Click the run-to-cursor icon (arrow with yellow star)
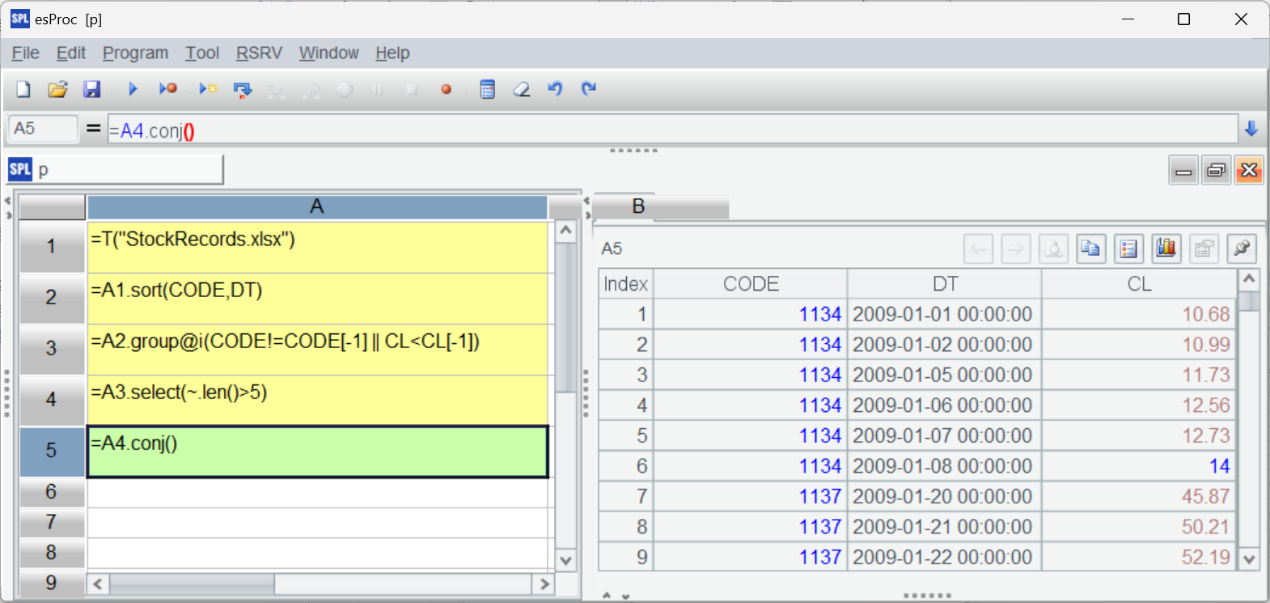This screenshot has width=1270, height=603. coord(207,90)
